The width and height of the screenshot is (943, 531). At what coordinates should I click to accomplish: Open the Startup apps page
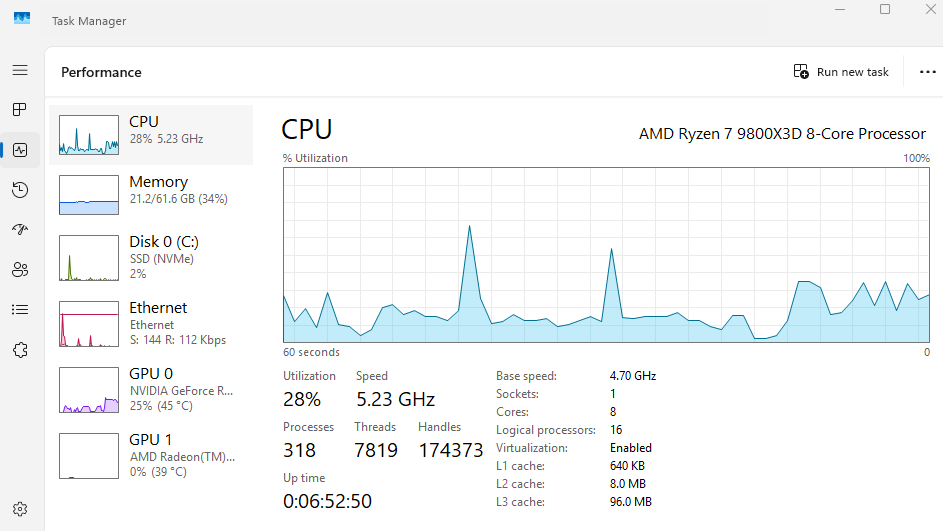pyautogui.click(x=20, y=230)
